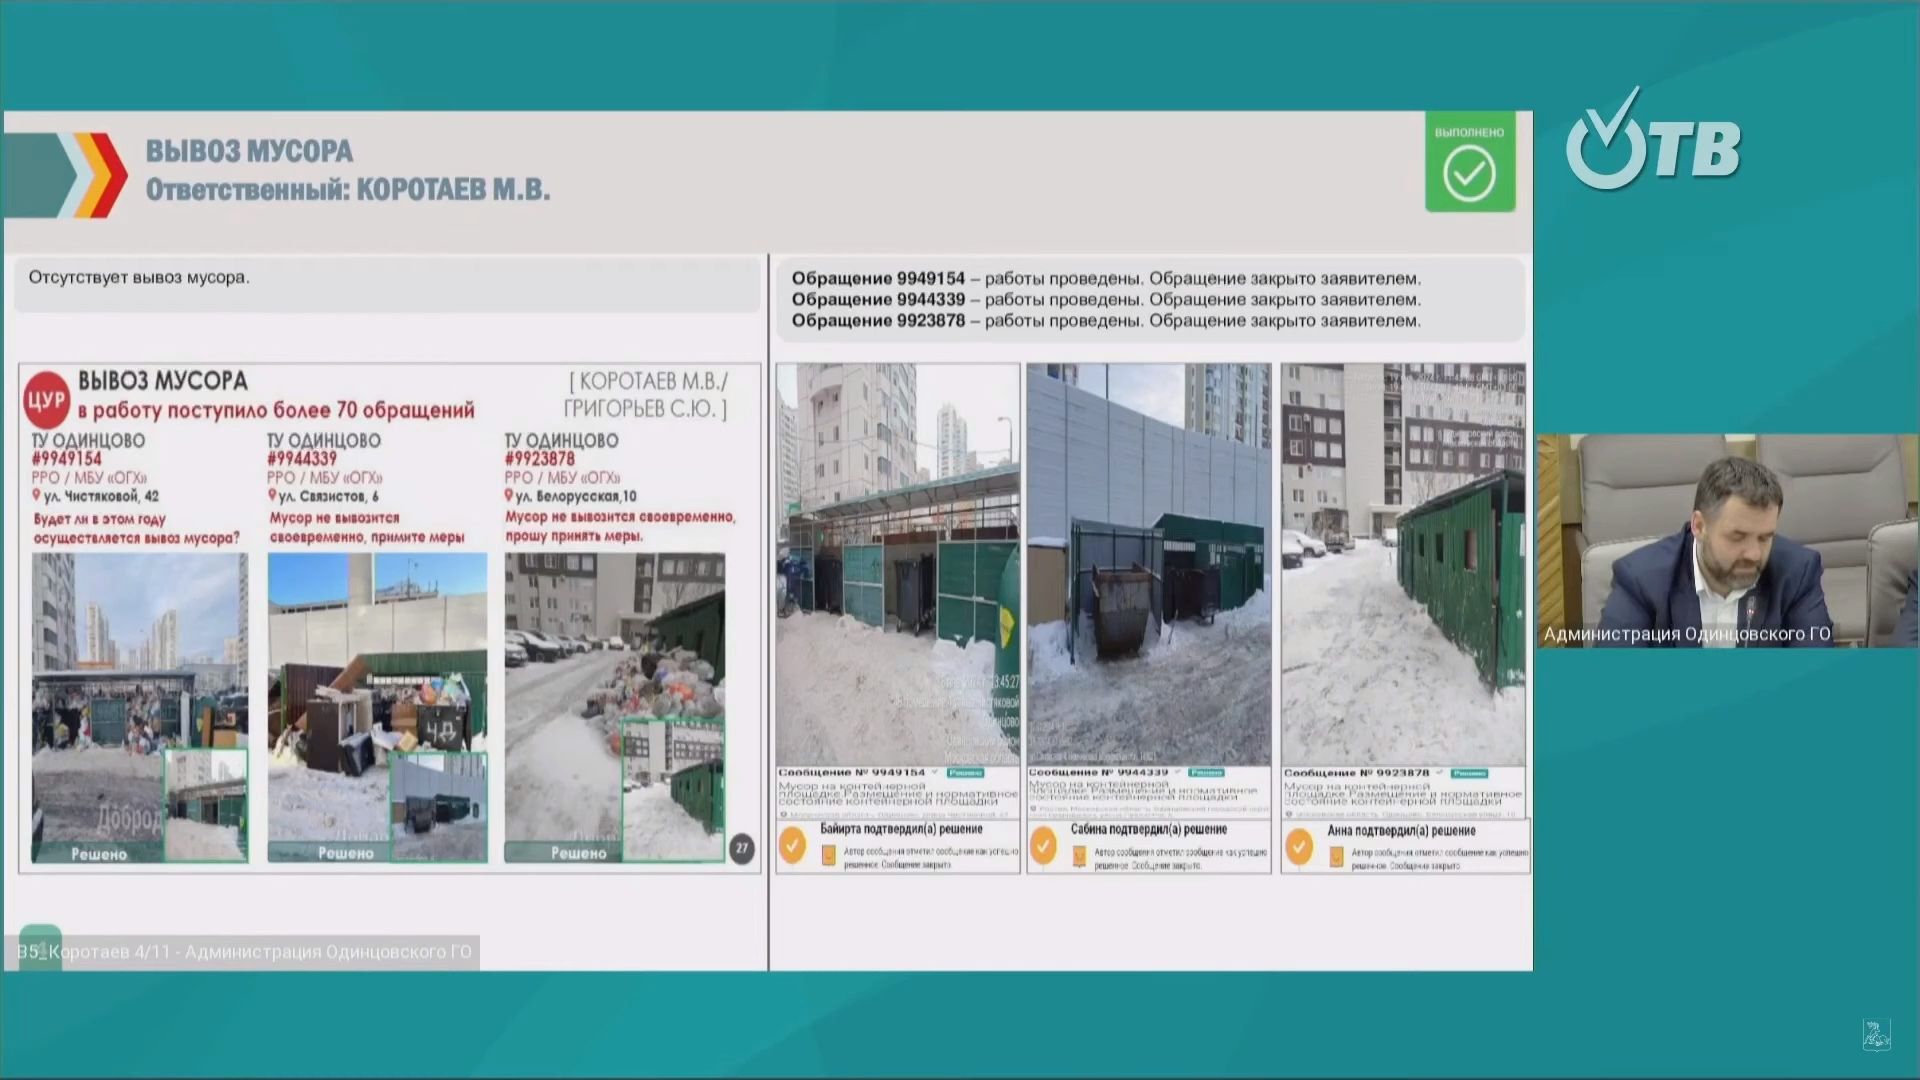Click the Обращение 9949154 status line
1920x1080 pixels.
[x=1105, y=279]
